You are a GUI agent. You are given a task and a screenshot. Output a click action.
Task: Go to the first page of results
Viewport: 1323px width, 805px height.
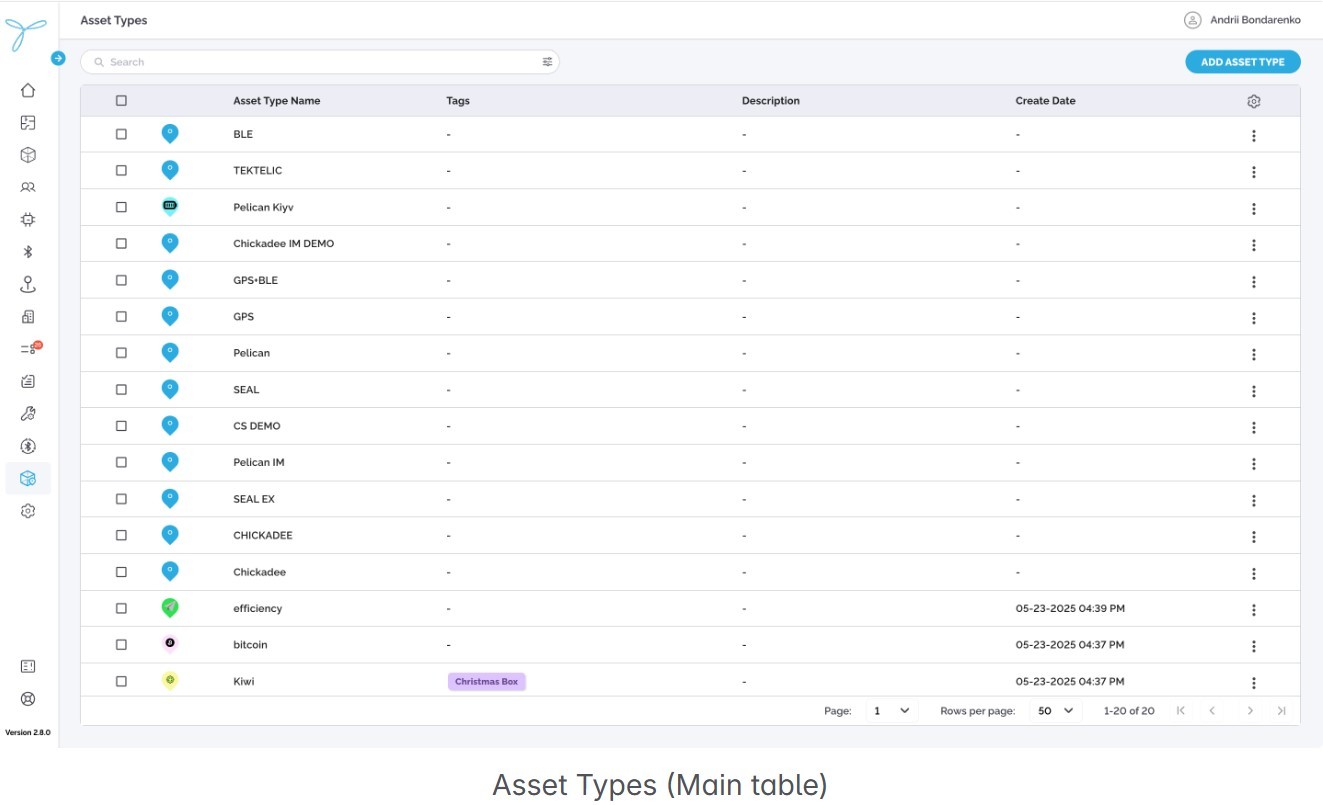[1181, 711]
